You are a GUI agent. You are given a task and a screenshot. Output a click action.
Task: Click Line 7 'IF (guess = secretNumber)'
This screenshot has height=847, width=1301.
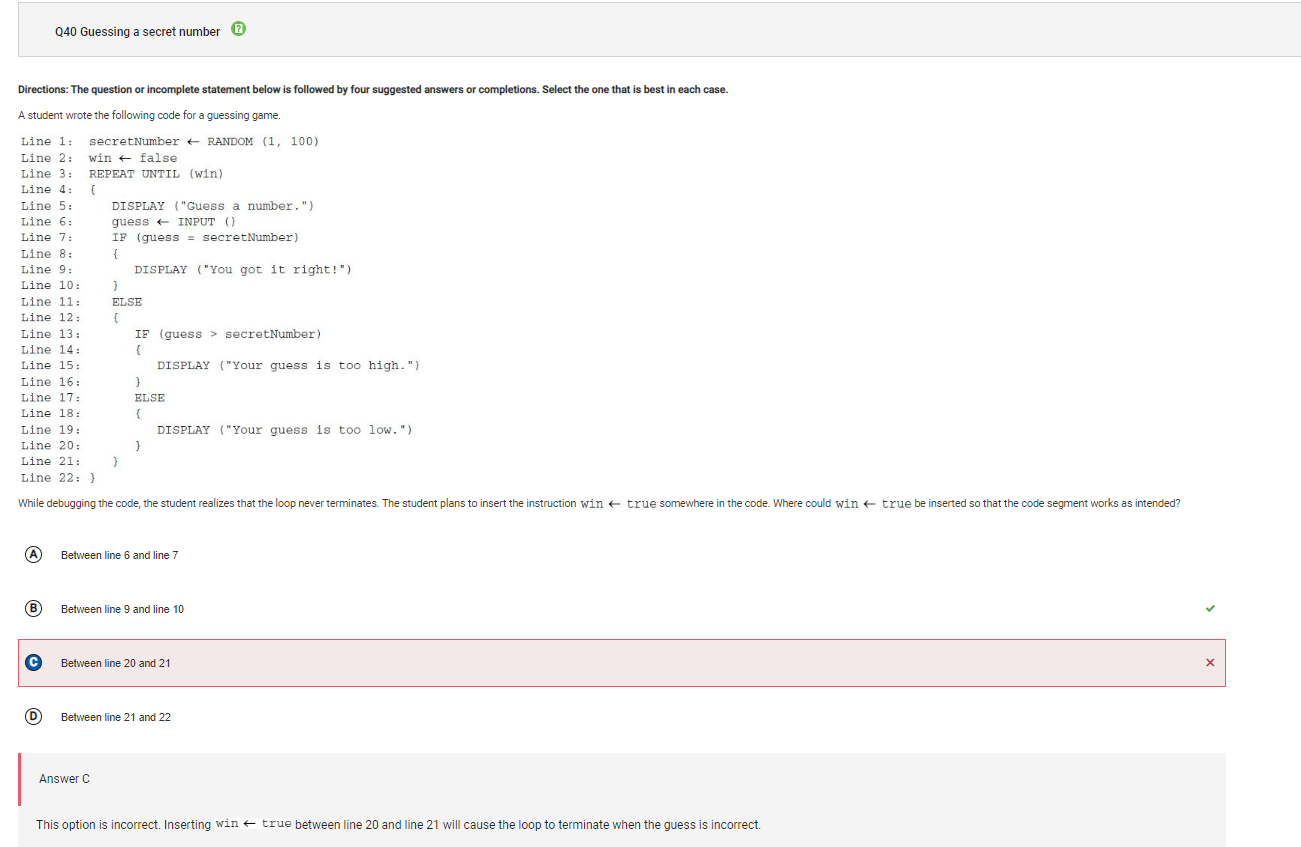click(205, 237)
